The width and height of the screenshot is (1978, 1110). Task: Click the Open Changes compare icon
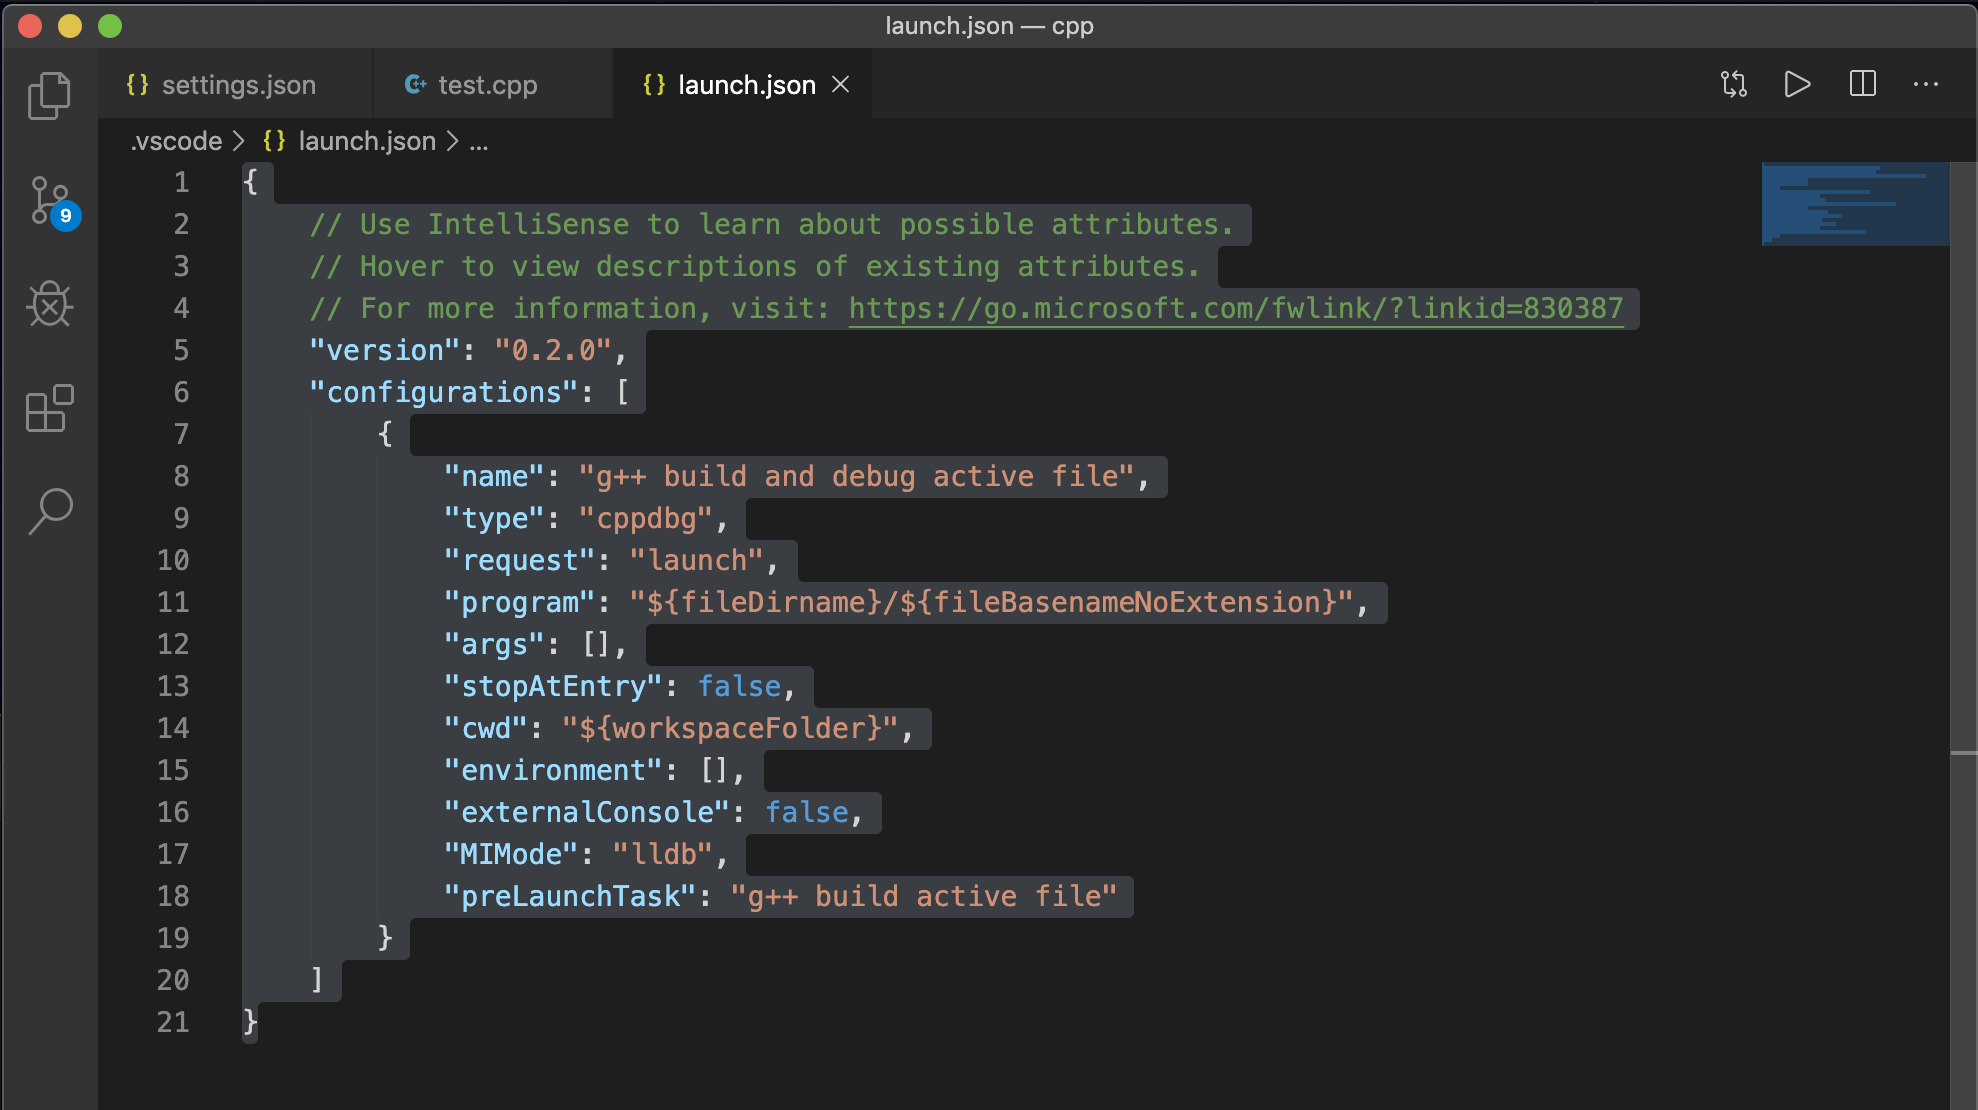point(1733,84)
